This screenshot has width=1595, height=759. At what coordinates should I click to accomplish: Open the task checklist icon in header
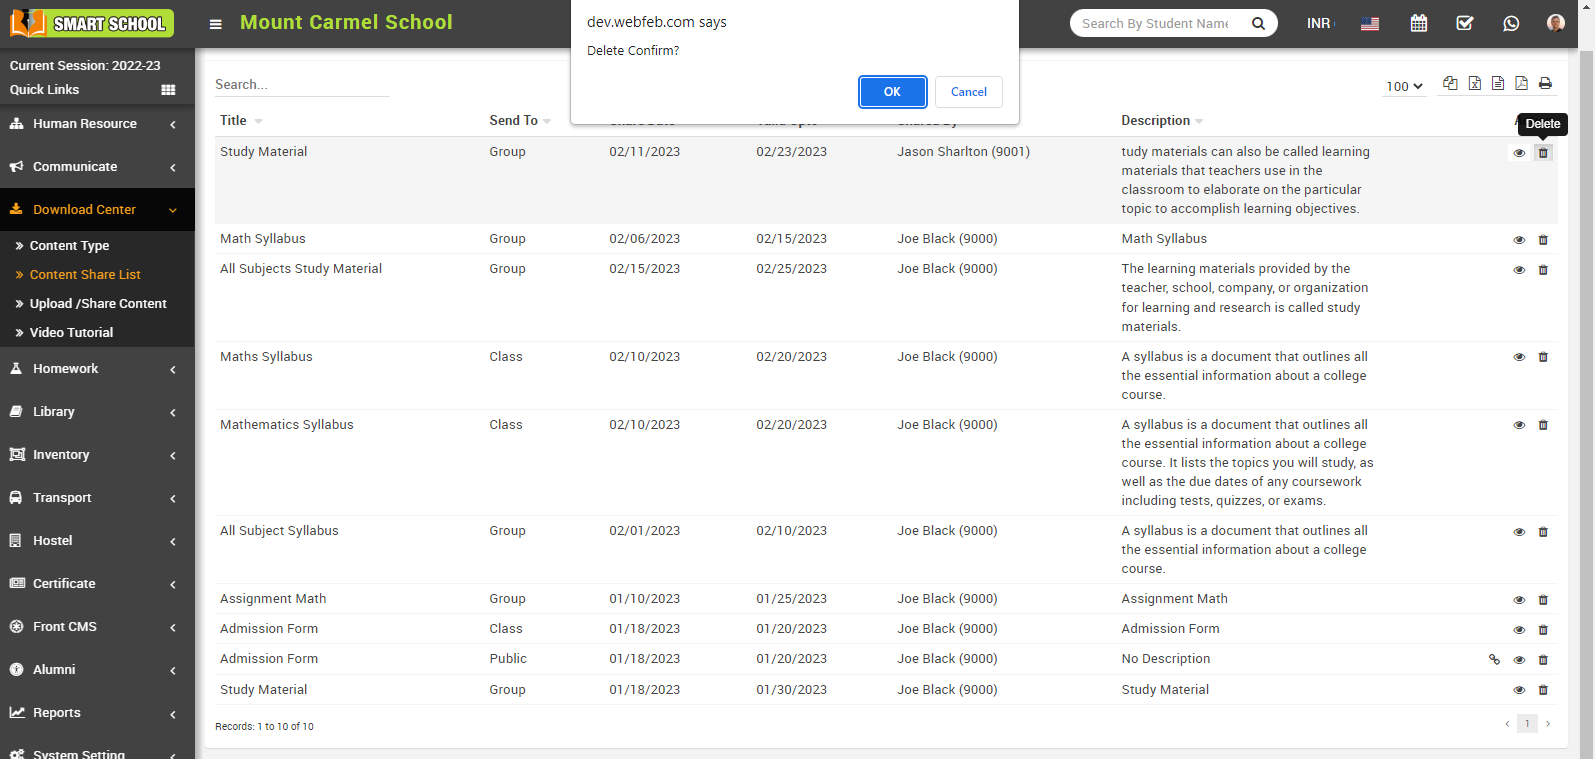point(1464,23)
